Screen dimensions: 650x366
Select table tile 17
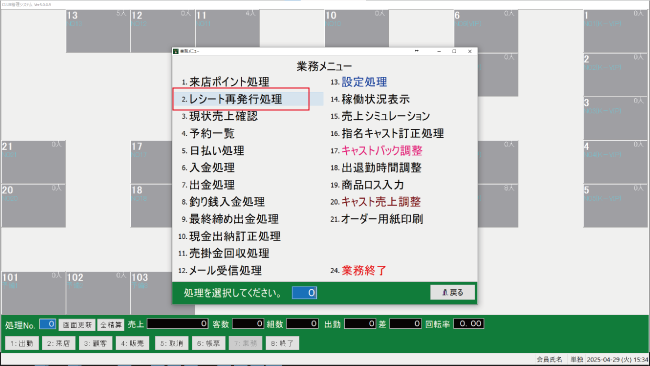151,162
